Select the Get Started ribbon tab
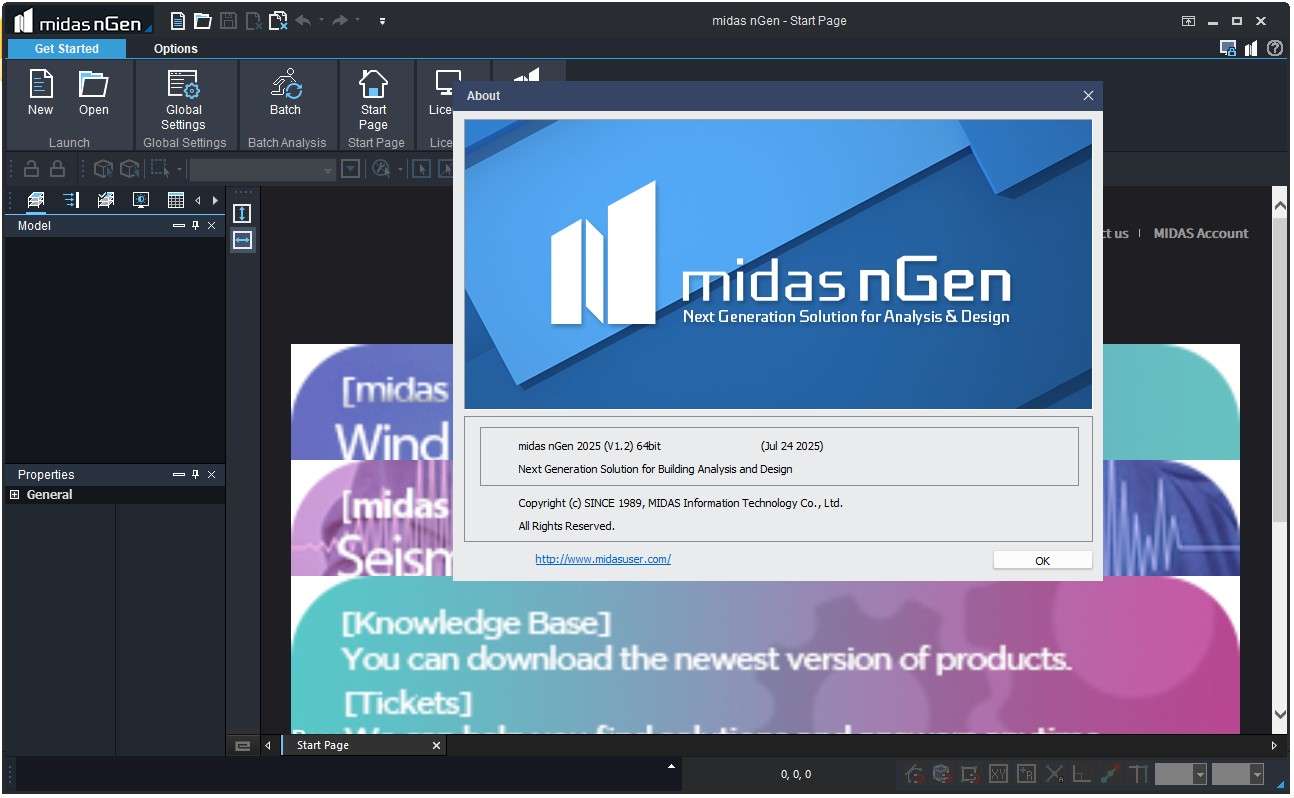Screen dimensions: 1294x798 [67, 48]
